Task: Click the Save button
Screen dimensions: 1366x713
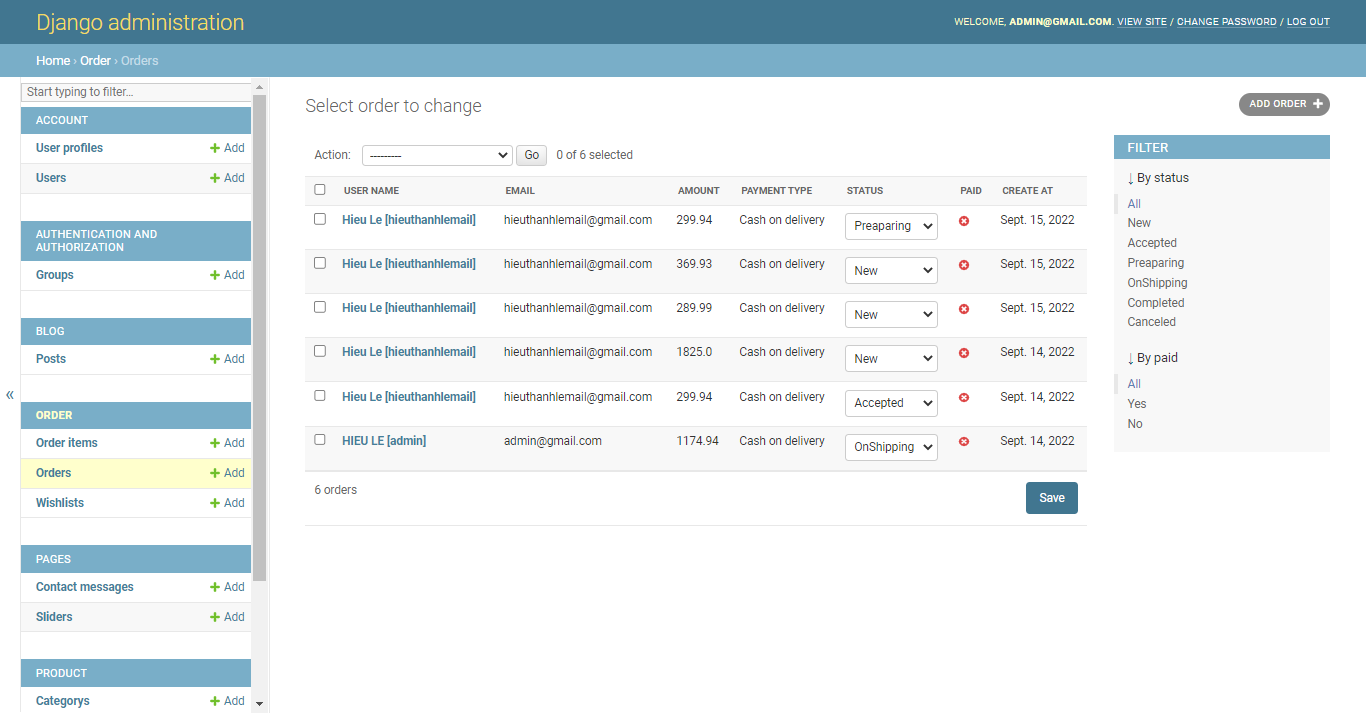Action: click(1052, 498)
